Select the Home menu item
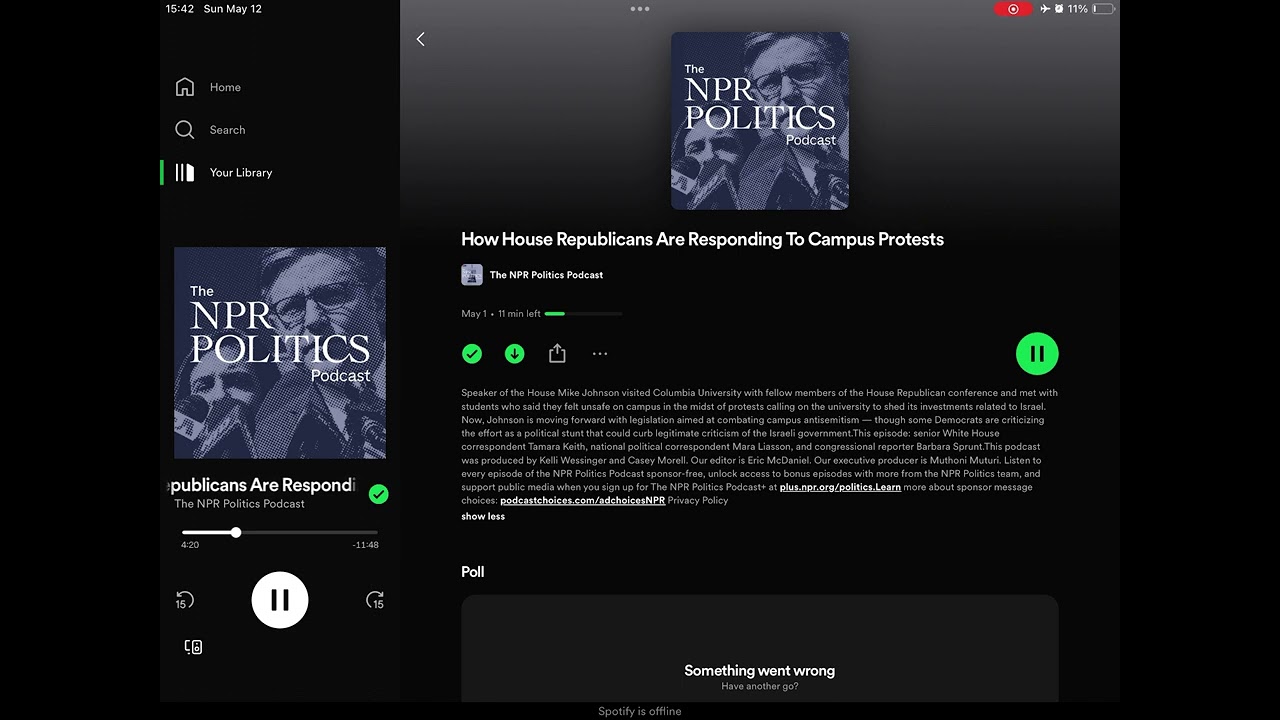 tap(225, 87)
